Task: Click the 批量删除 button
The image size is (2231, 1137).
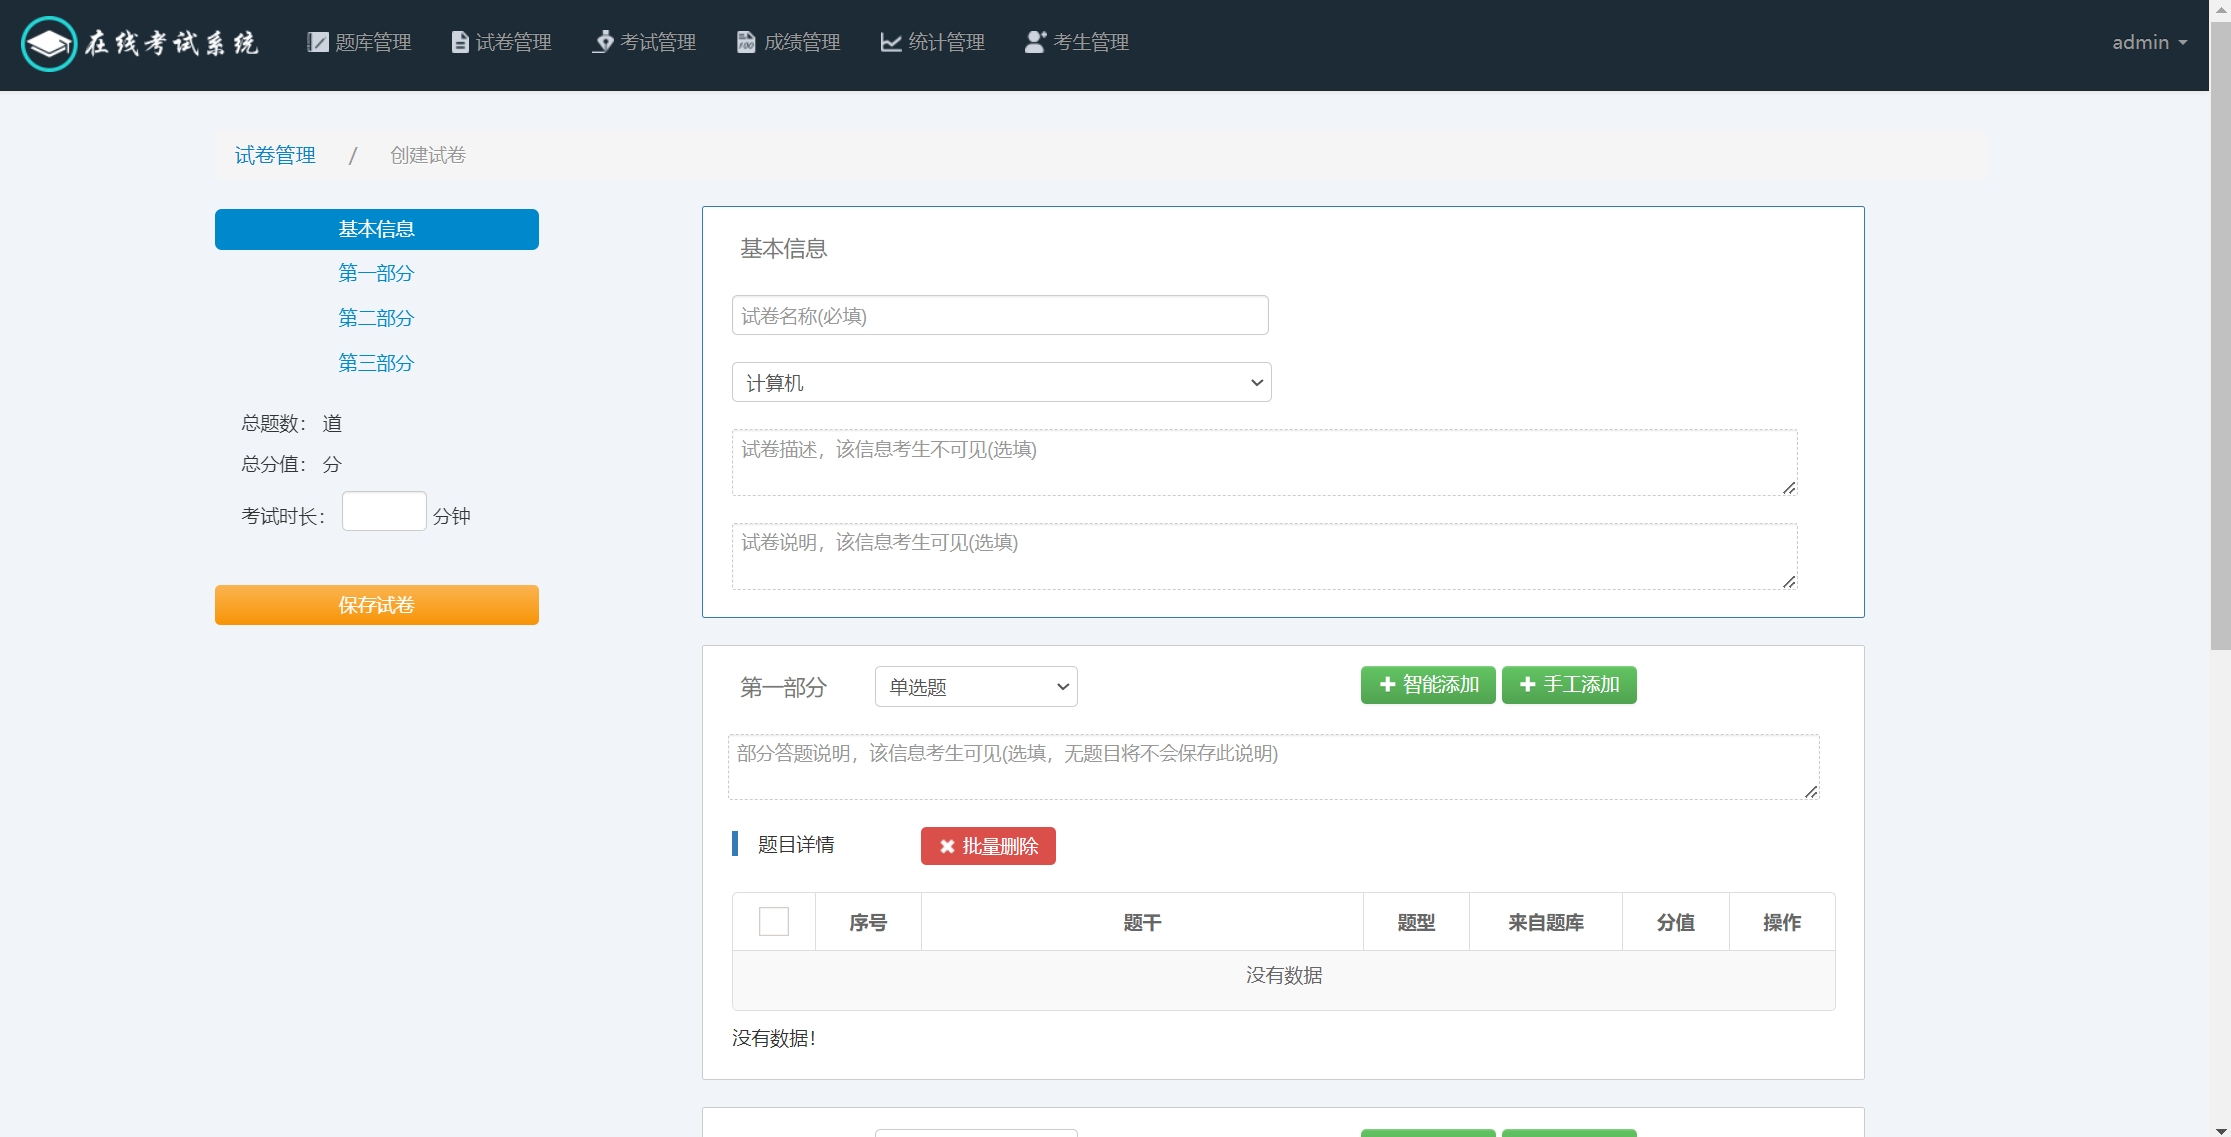Action: point(988,846)
